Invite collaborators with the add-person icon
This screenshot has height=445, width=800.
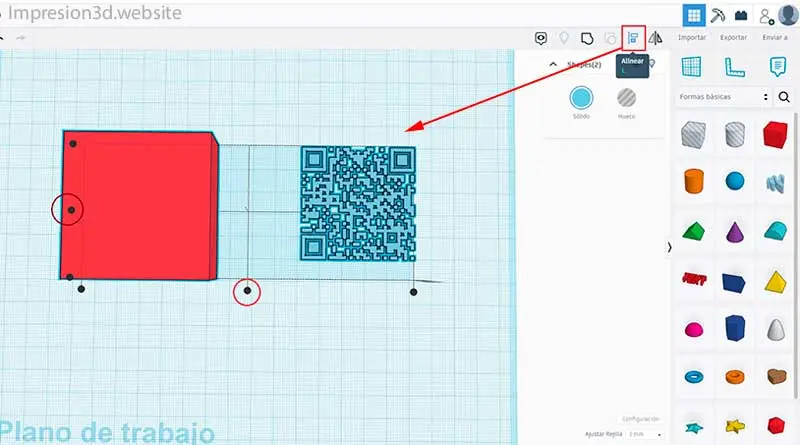[x=766, y=17]
